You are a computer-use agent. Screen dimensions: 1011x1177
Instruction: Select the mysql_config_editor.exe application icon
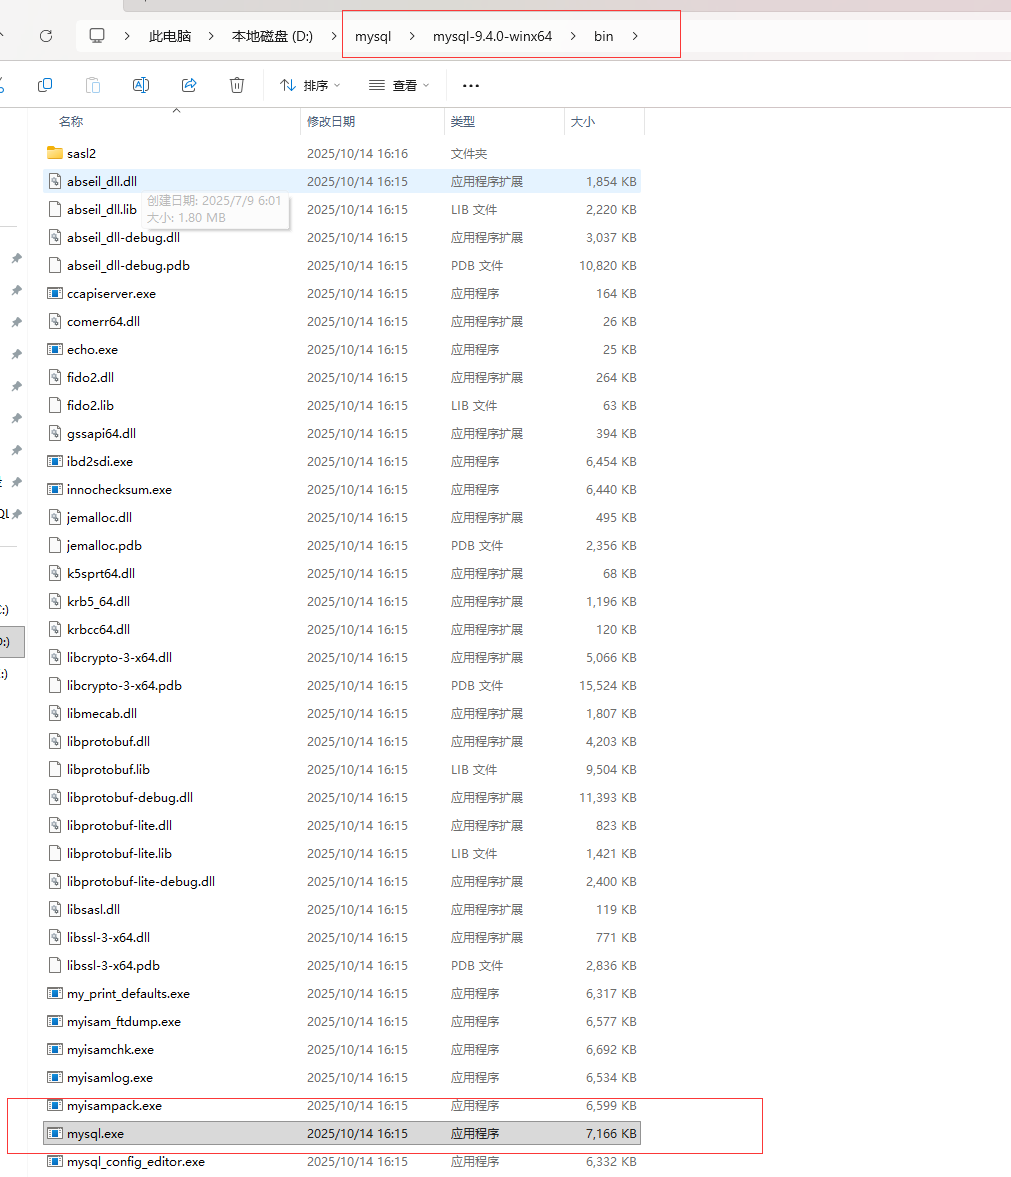pyautogui.click(x=55, y=1161)
